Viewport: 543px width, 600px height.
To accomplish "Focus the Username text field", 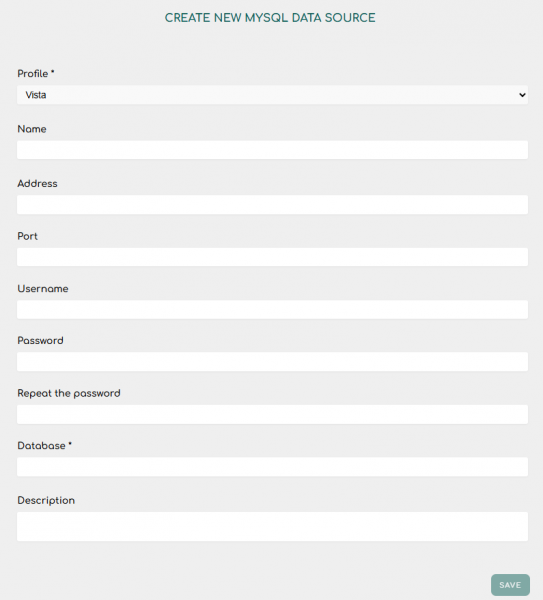I will [272, 309].
